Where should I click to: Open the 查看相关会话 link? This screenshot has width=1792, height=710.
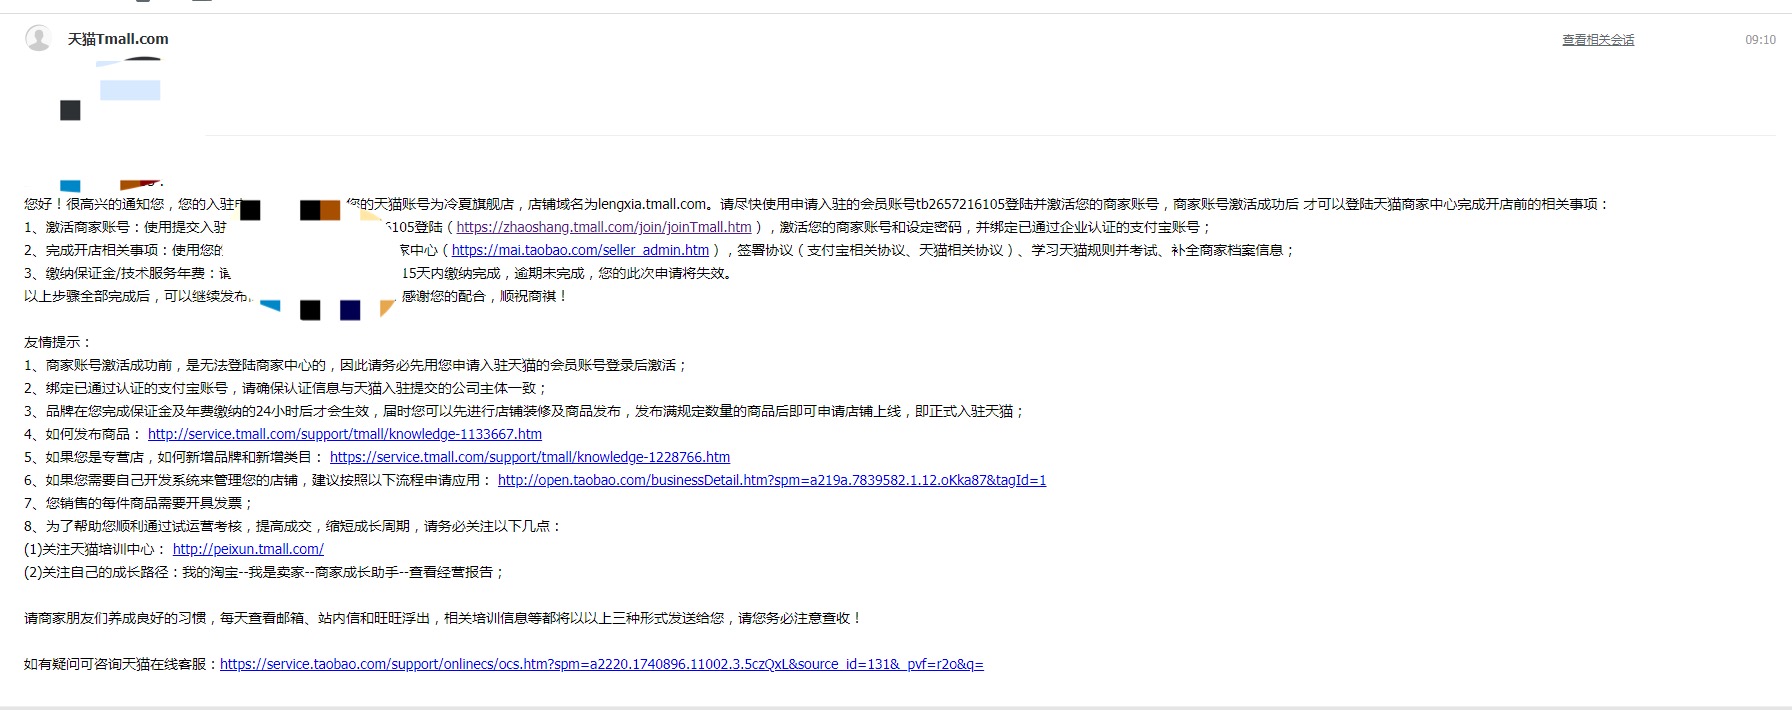click(x=1598, y=40)
